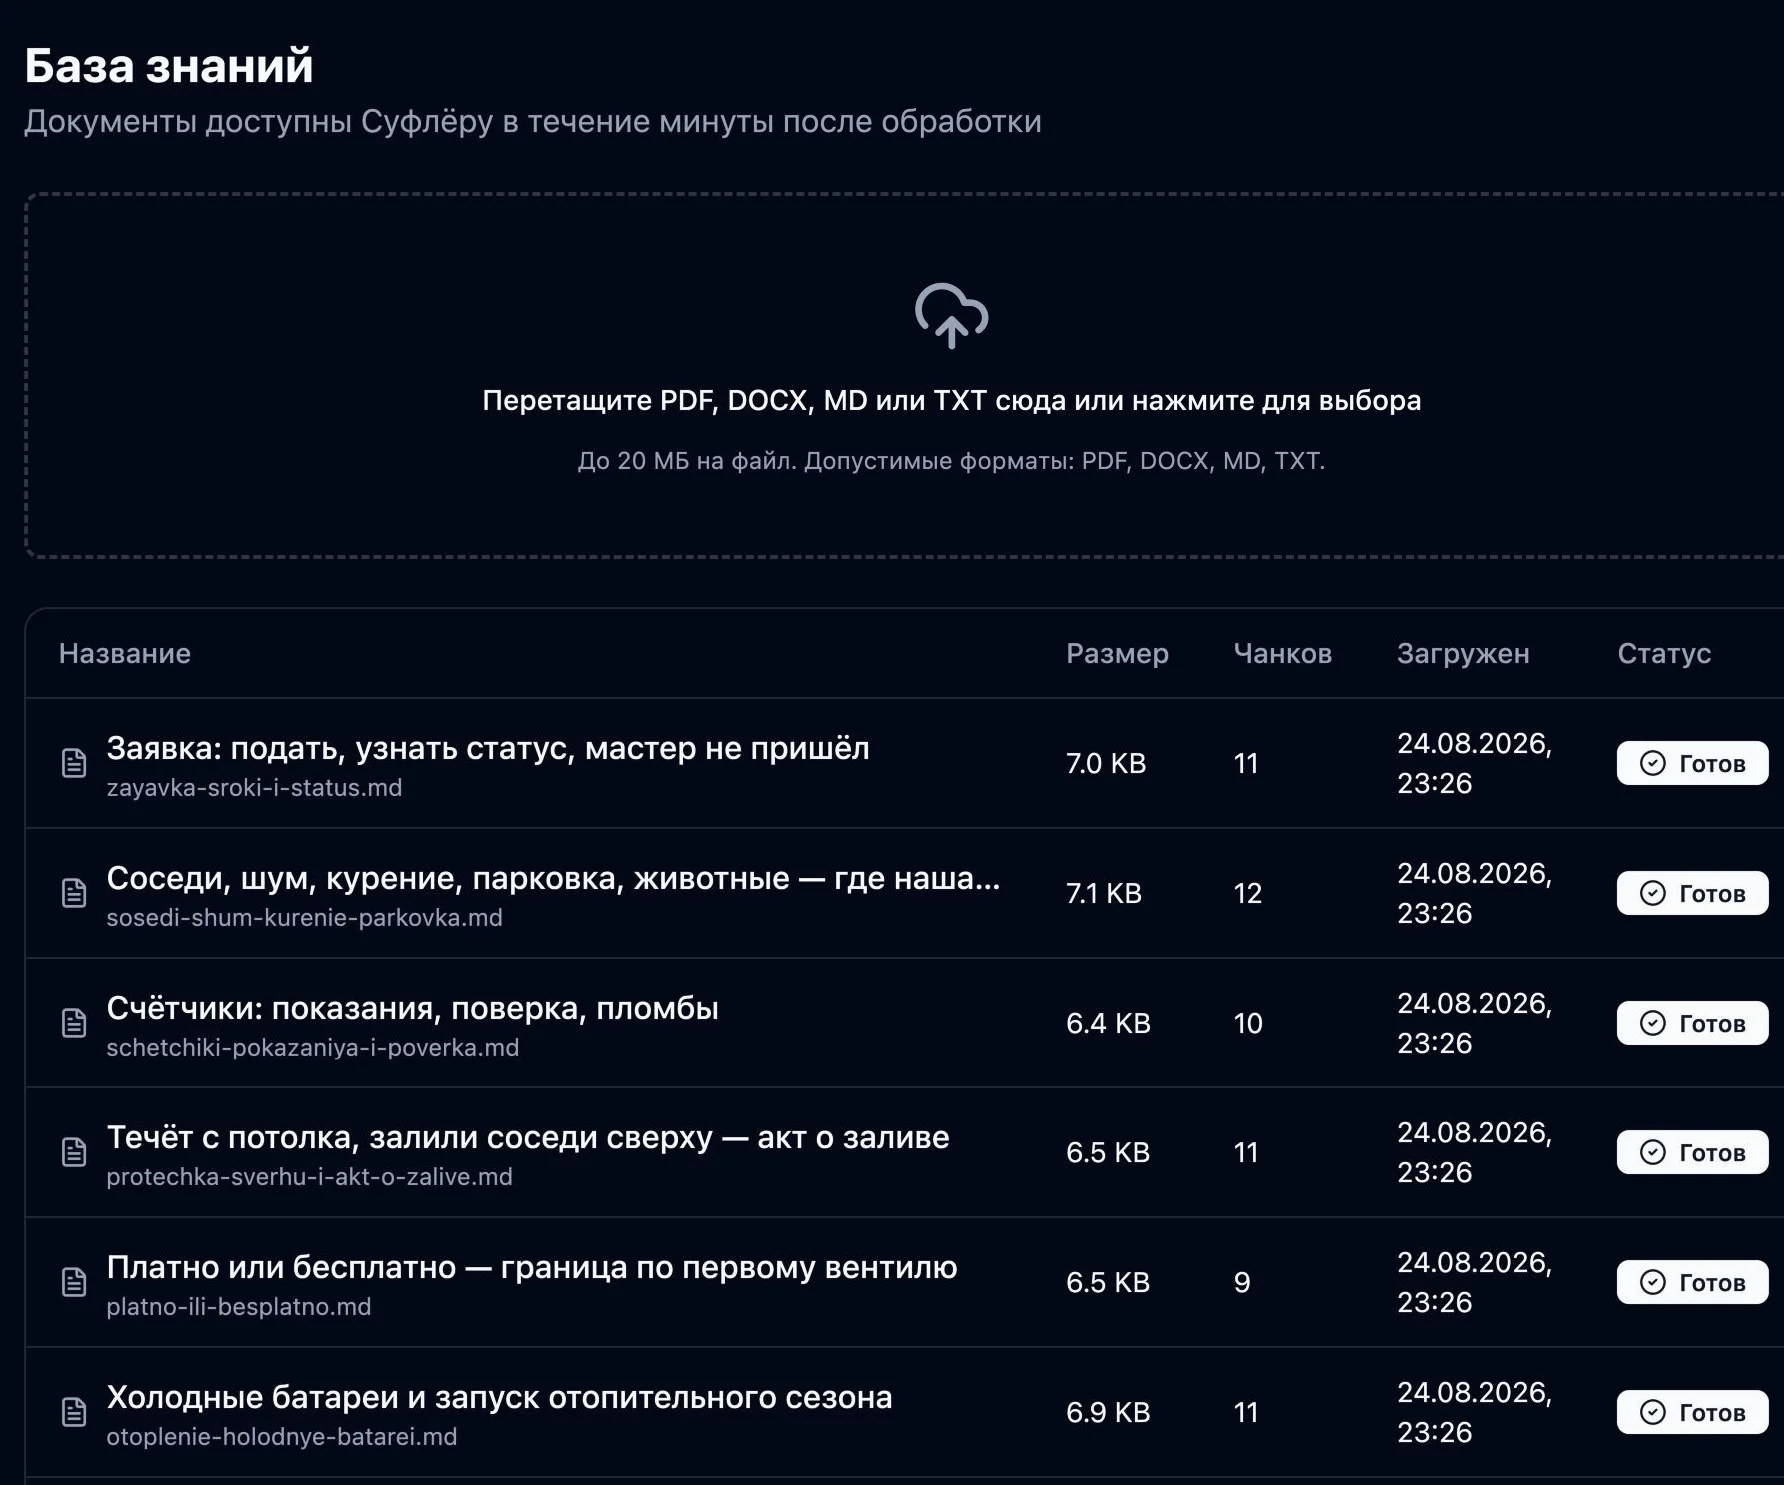
Task: Click the document icon beside otoplenie-holodnye-batarei.md
Action: [x=74, y=1412]
